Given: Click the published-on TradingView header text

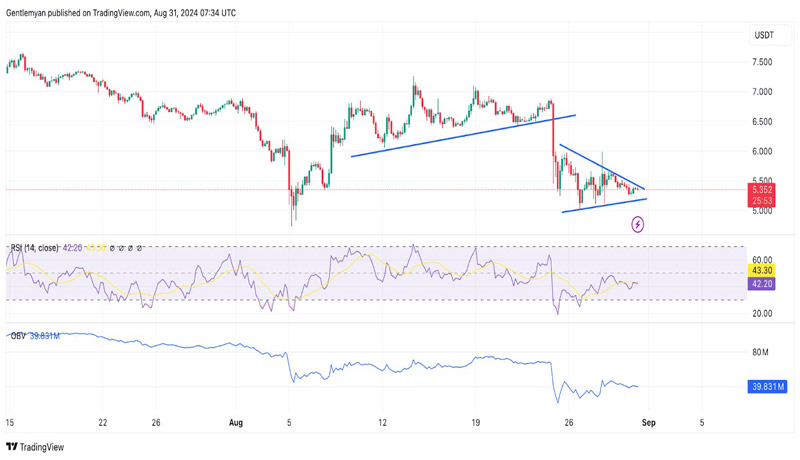Looking at the screenshot, I should [121, 13].
